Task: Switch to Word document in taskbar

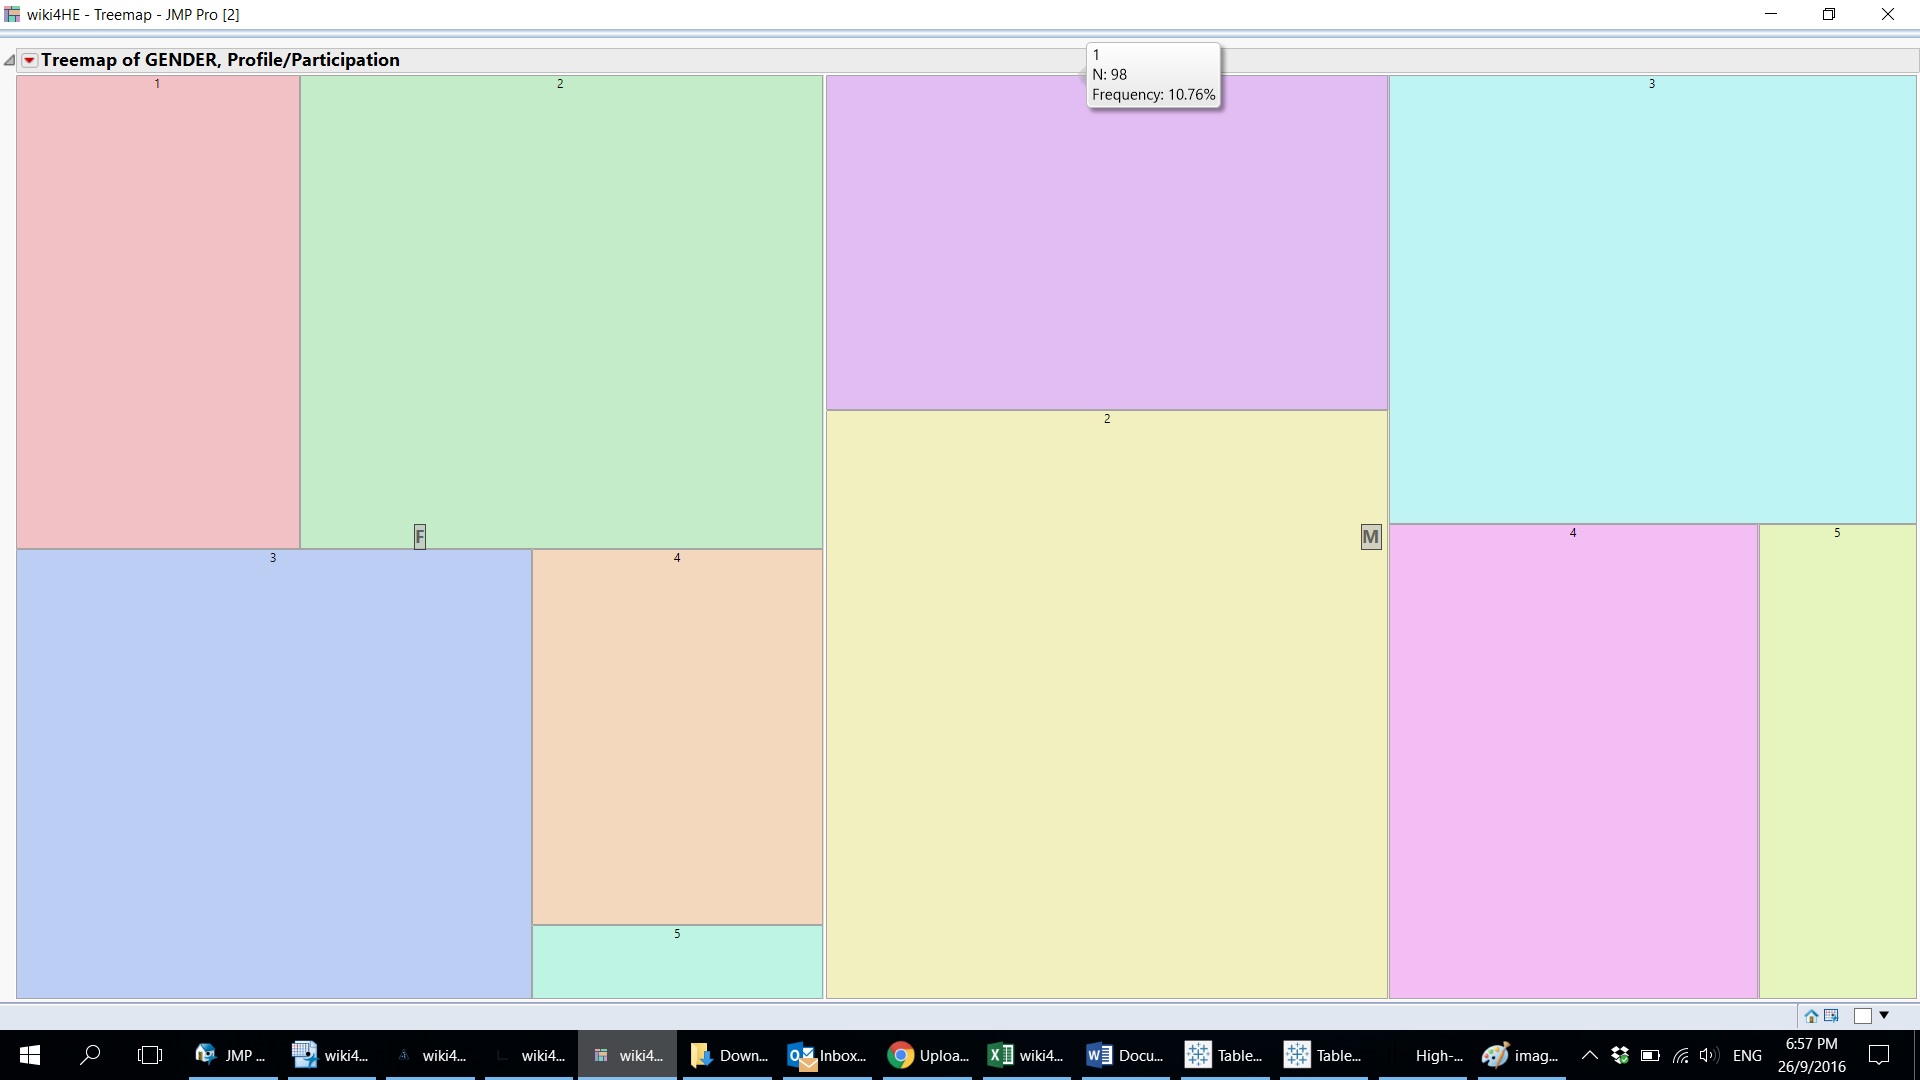Action: 1125,1055
